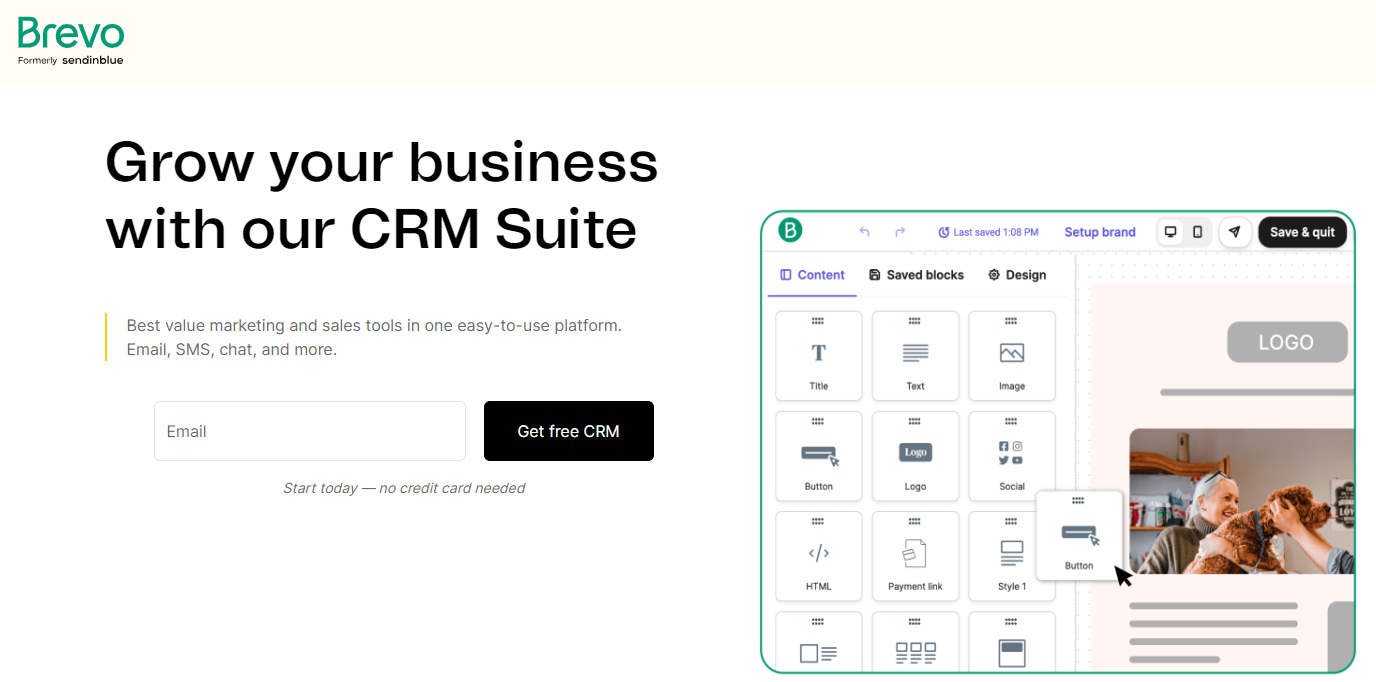The image size is (1376, 682).
Task: Select the Title block
Action: (819, 356)
